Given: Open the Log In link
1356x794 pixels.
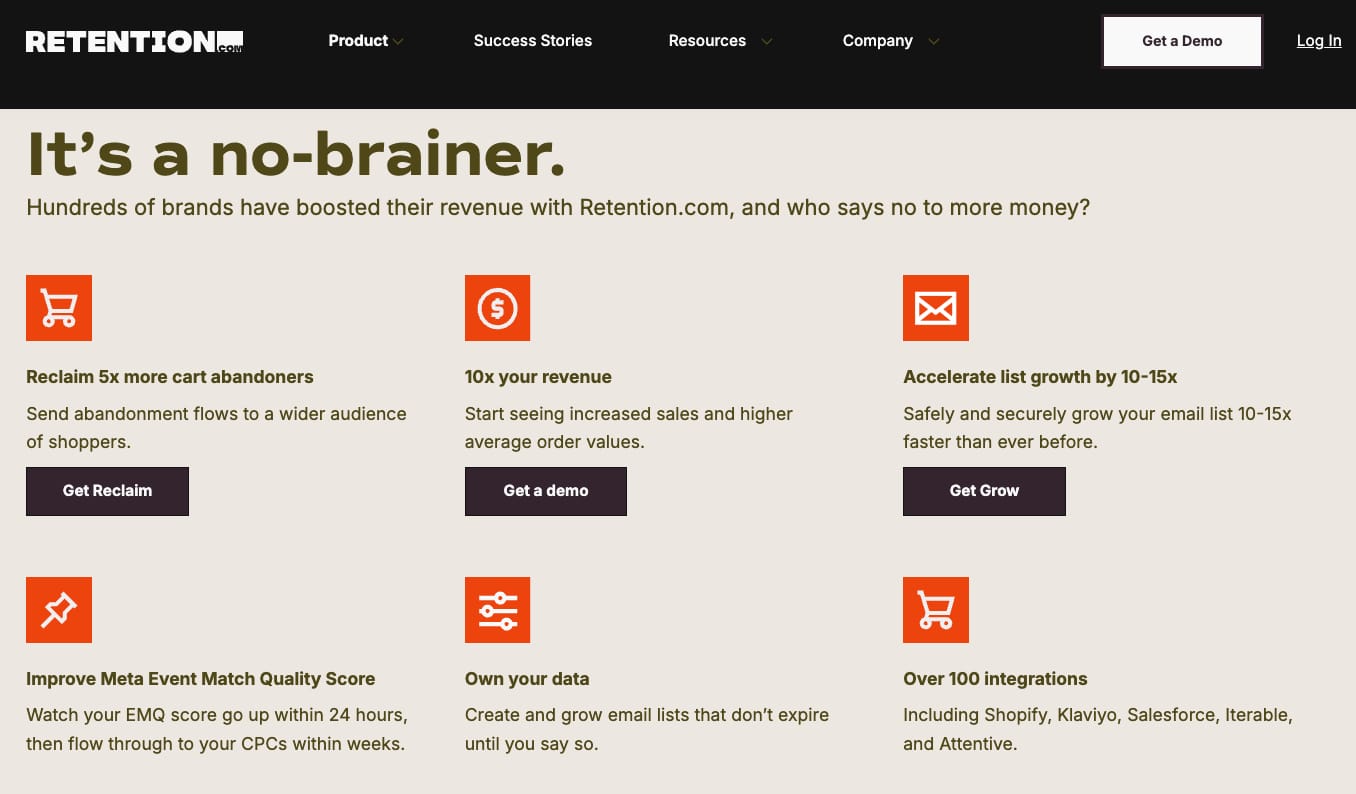Looking at the screenshot, I should pyautogui.click(x=1318, y=41).
